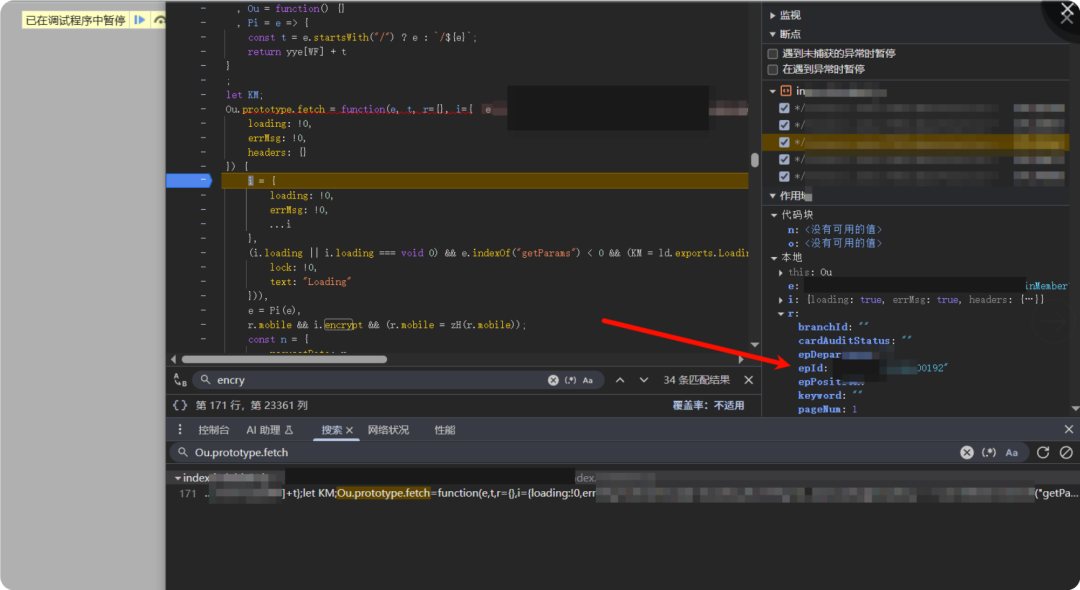Uncheck the highlighted active breakpoint checkbox

coord(784,143)
